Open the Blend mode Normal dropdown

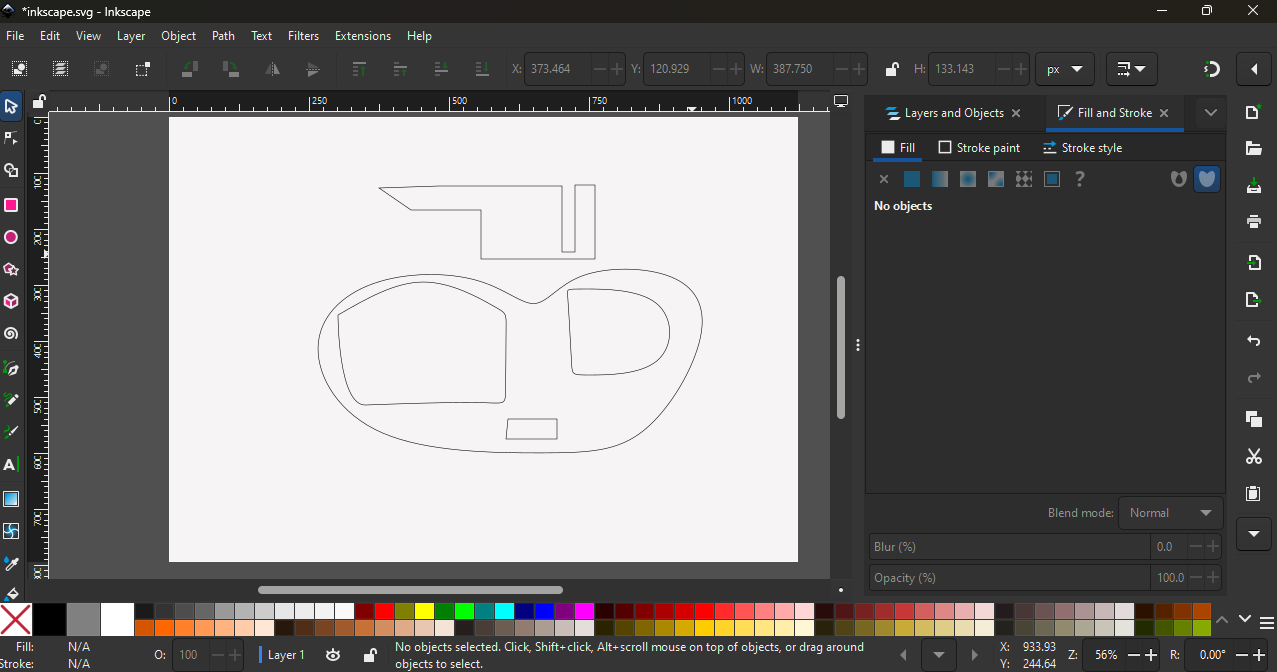[1170, 513]
